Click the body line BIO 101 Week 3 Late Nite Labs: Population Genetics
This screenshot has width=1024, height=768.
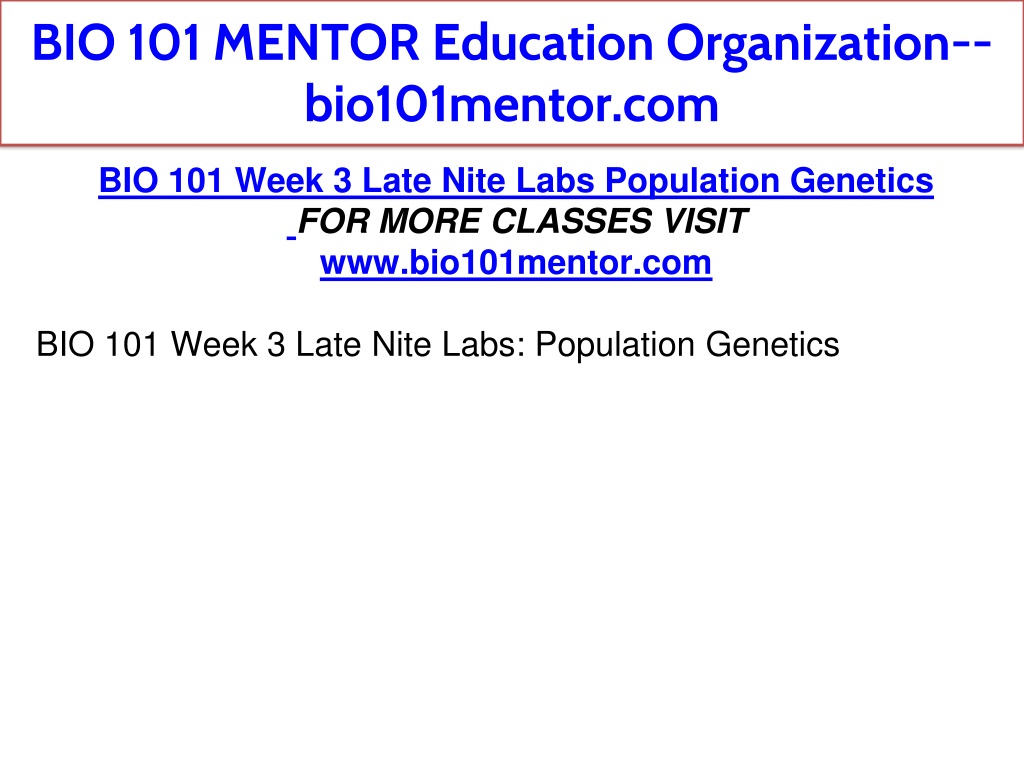438,344
